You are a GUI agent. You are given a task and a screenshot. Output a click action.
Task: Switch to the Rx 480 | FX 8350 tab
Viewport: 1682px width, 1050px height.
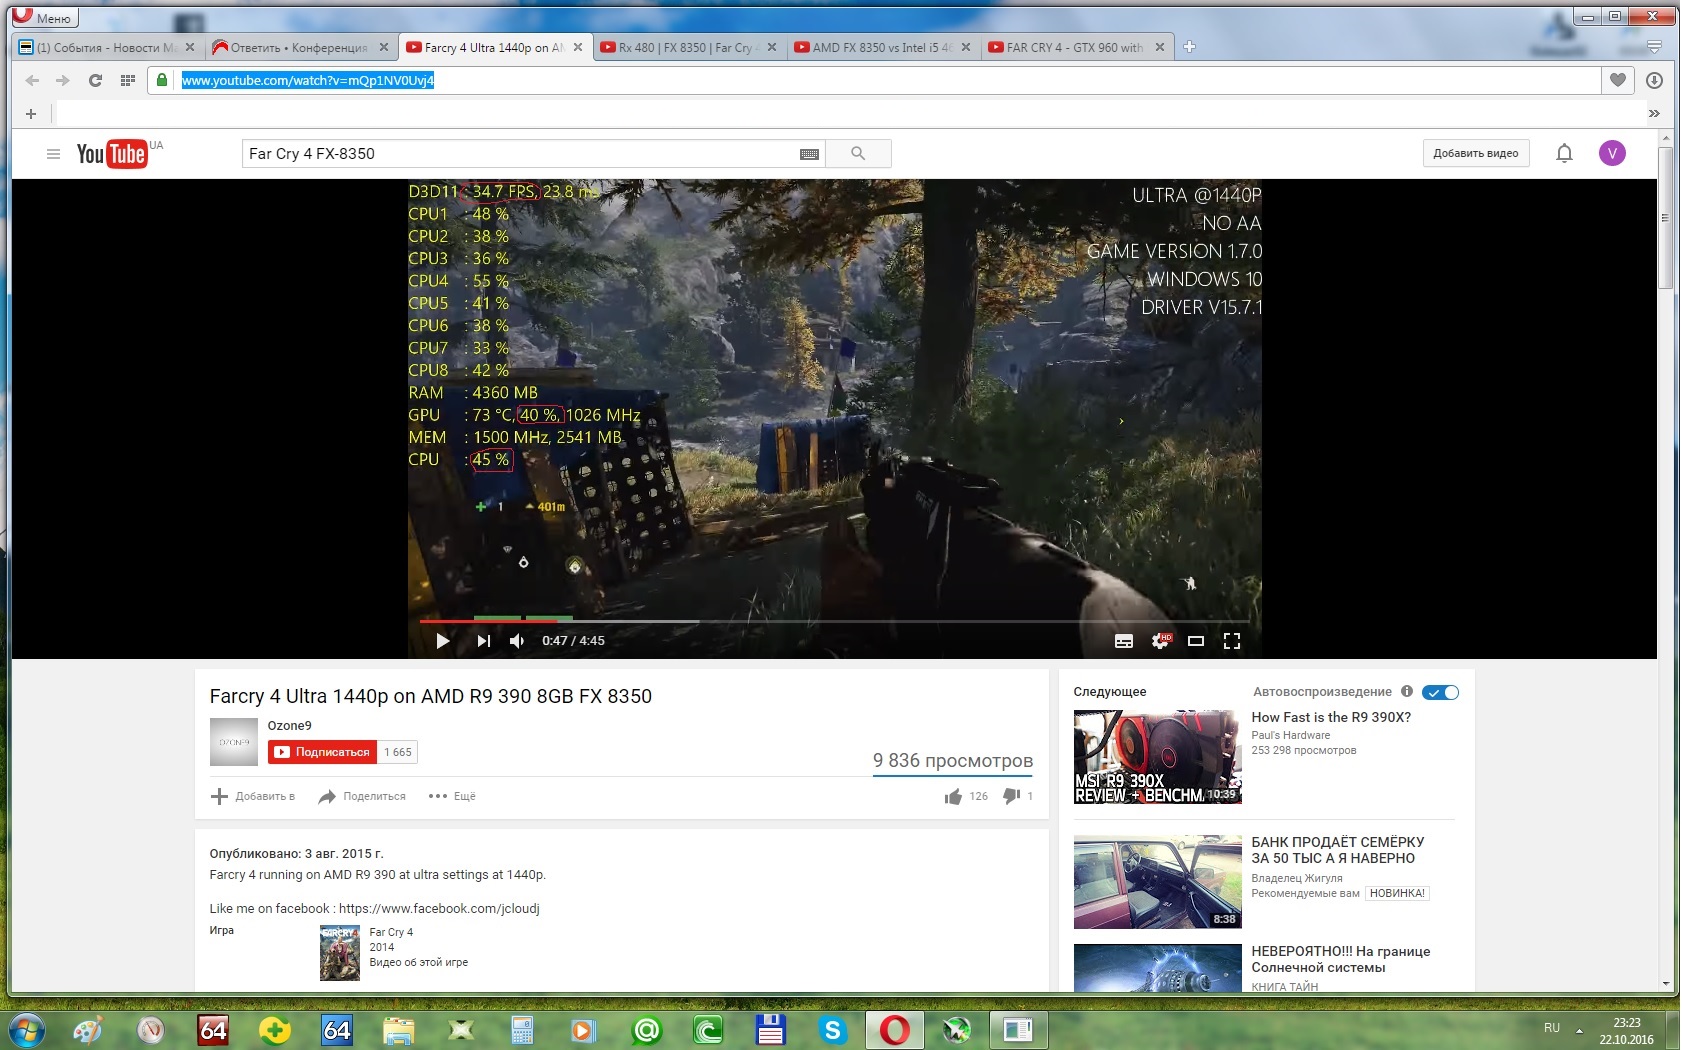(689, 47)
